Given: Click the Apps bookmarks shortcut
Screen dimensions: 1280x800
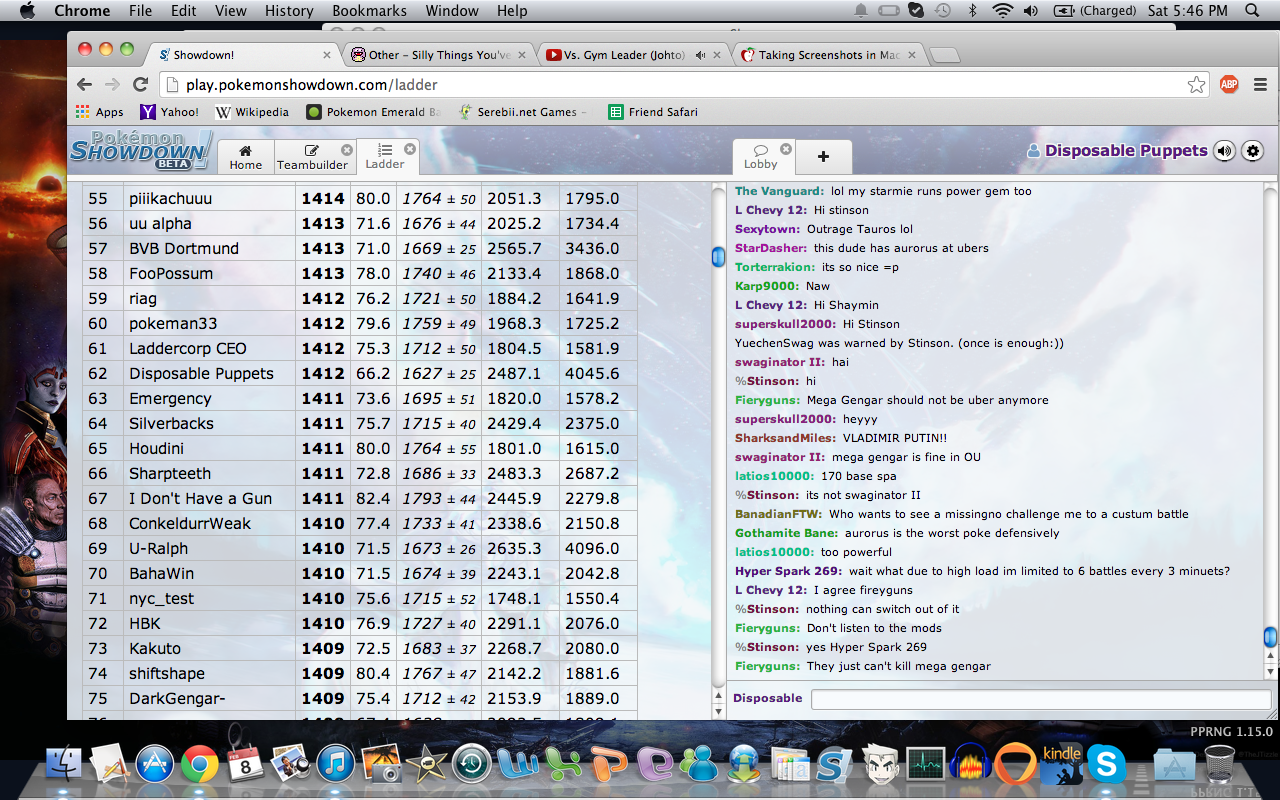Looking at the screenshot, I should tap(99, 112).
